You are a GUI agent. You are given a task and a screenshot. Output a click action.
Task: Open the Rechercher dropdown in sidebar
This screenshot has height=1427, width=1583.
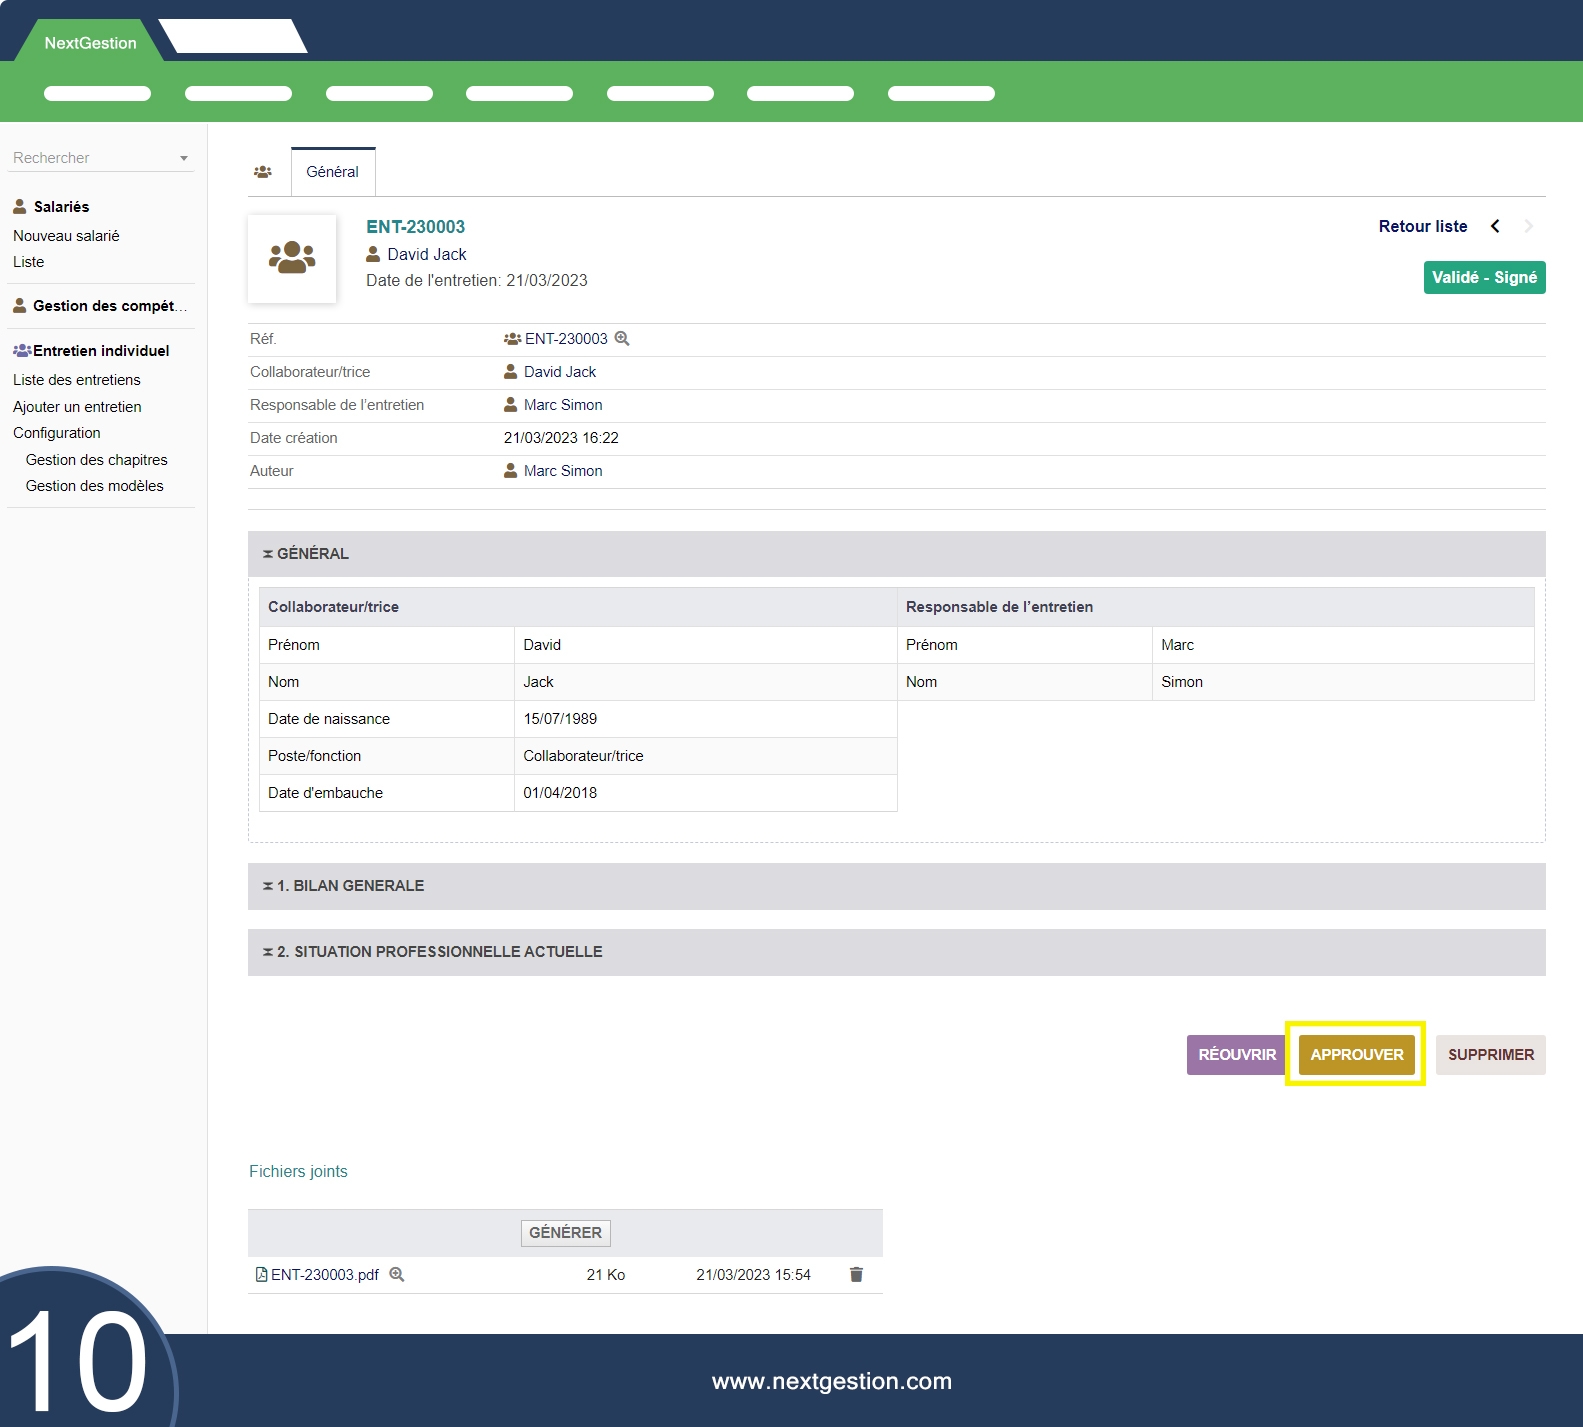coord(100,158)
